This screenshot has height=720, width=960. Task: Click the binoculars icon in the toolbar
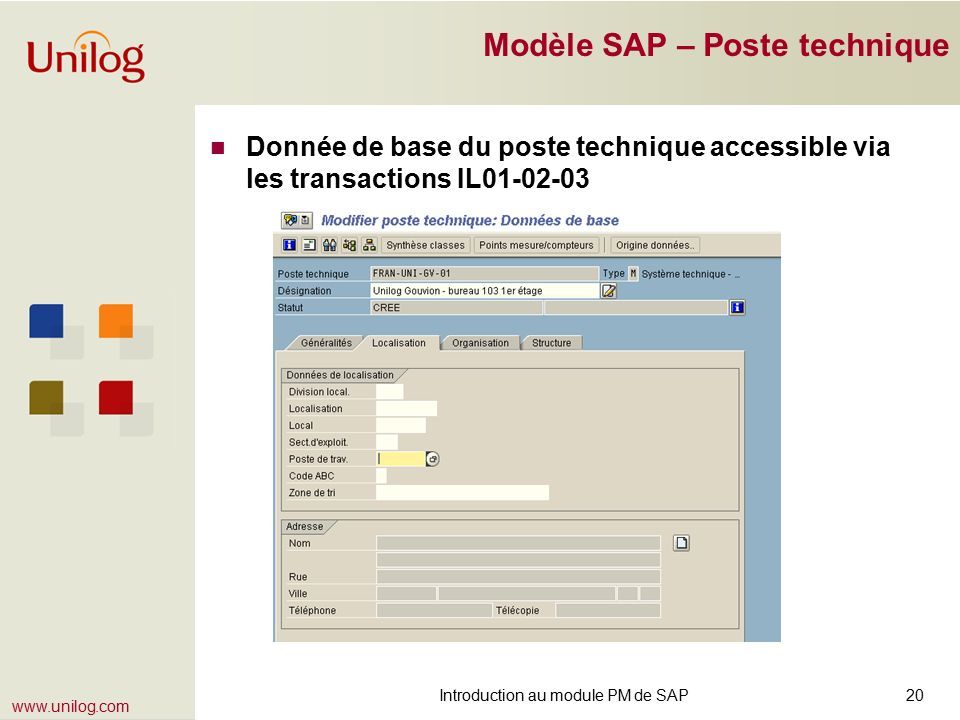click(329, 246)
